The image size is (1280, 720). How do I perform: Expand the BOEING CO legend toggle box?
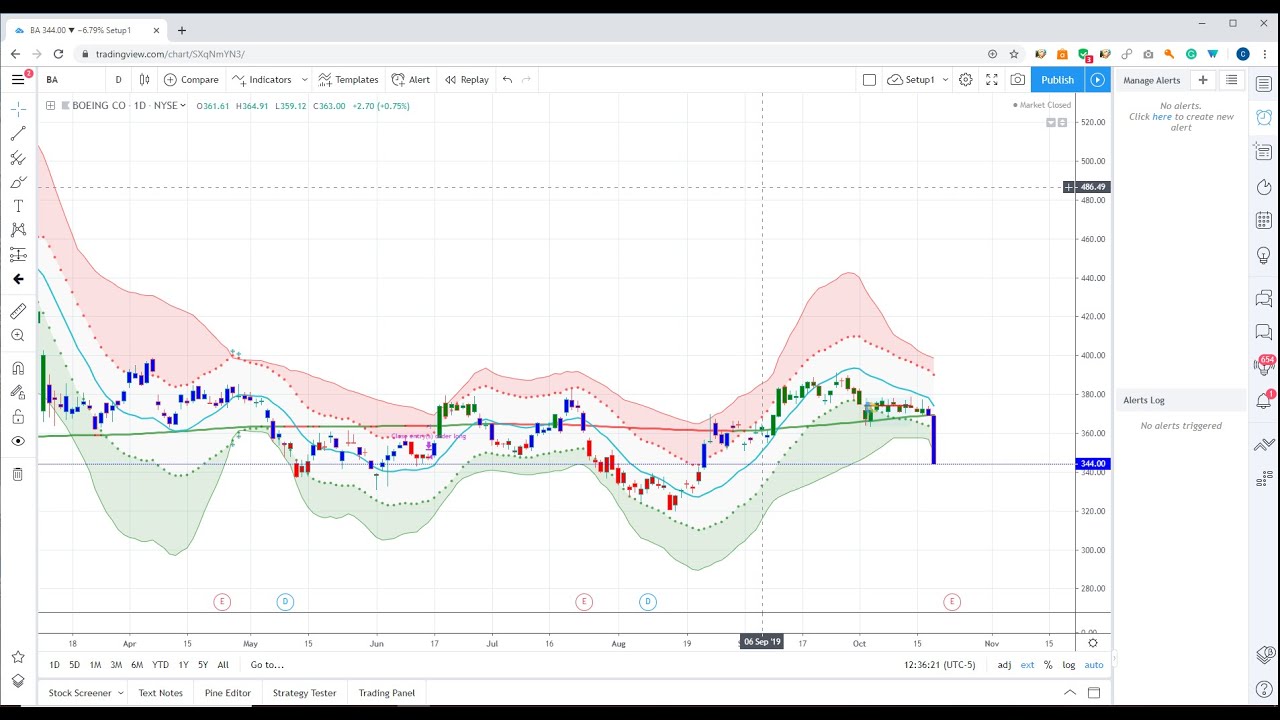coord(50,105)
